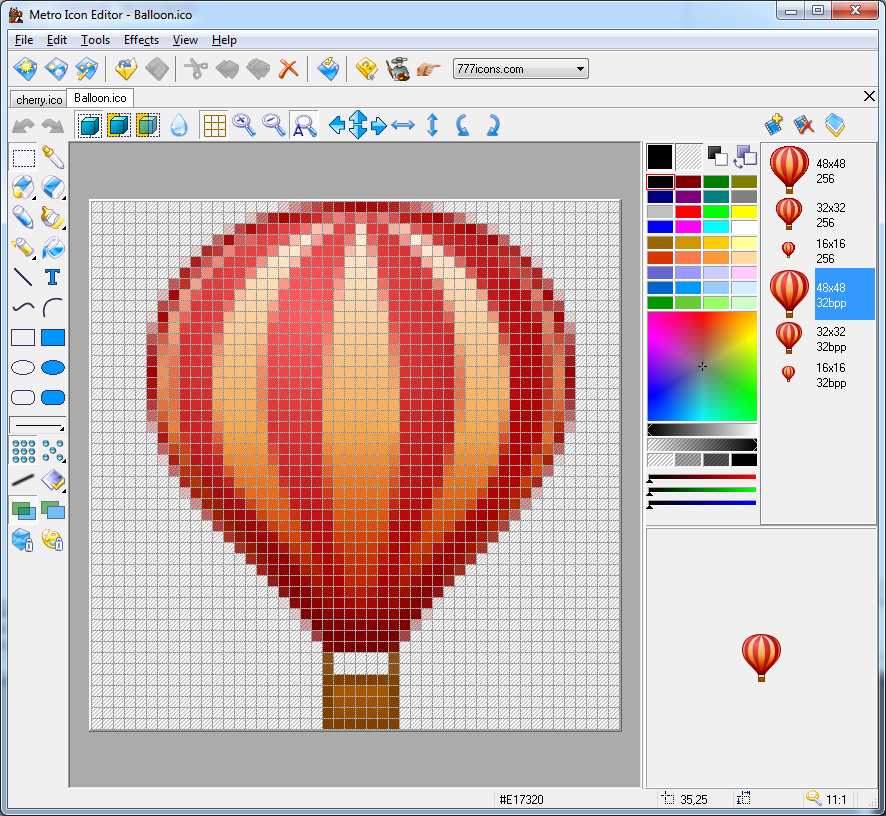The height and width of the screenshot is (816, 886).
Task: Toggle the auto-preview zoom button
Action: (303, 125)
